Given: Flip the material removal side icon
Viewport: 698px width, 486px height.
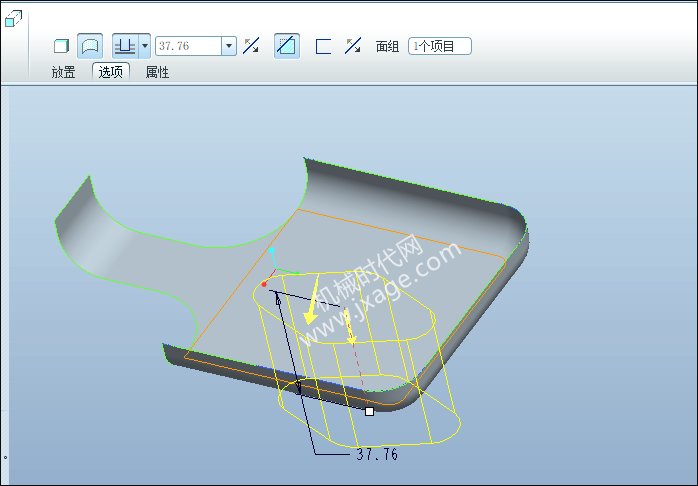Looking at the screenshot, I should 353,46.
